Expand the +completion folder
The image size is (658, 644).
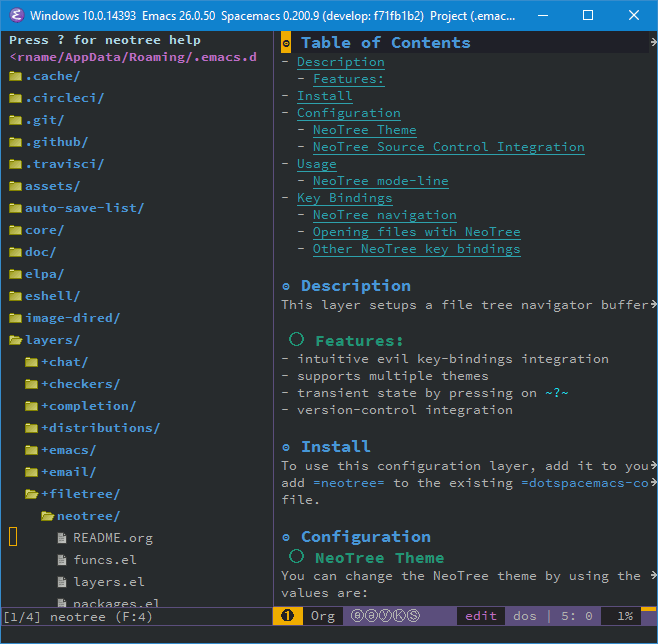[x=31, y=406]
